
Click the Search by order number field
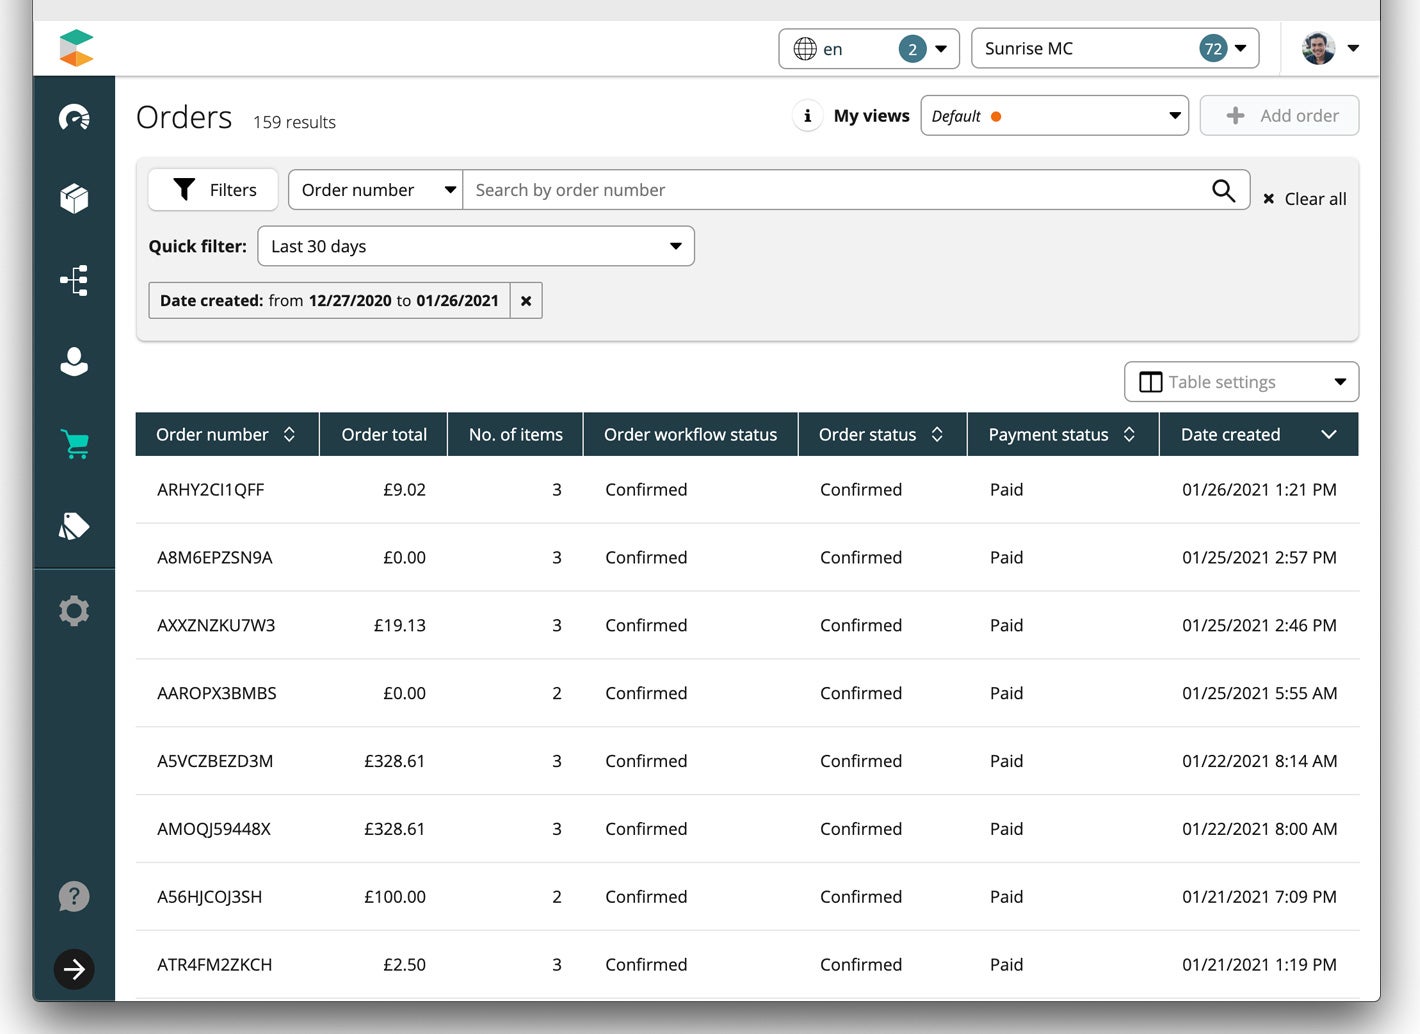[x=835, y=190]
